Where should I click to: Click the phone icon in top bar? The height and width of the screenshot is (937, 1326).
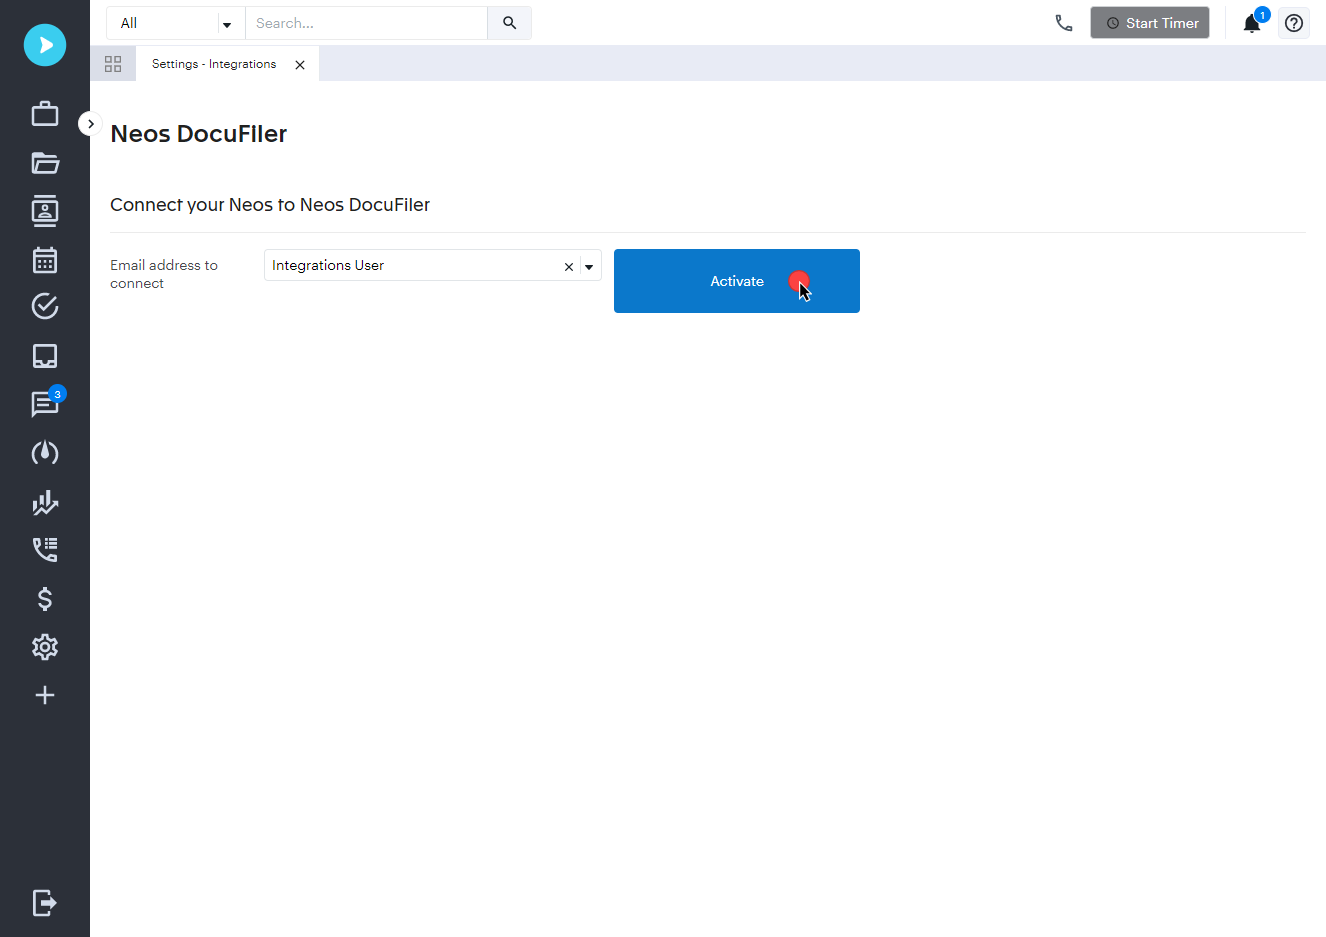click(1064, 23)
